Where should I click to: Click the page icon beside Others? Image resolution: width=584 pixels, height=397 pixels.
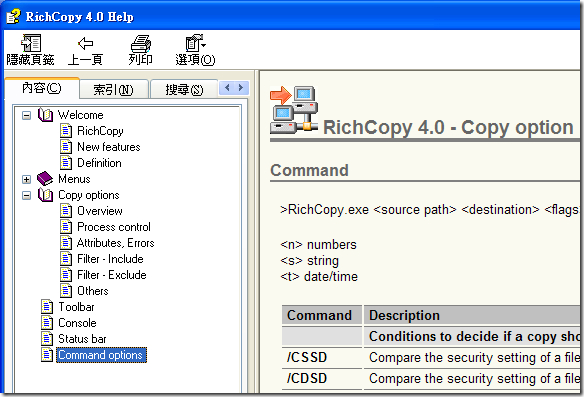(x=66, y=291)
